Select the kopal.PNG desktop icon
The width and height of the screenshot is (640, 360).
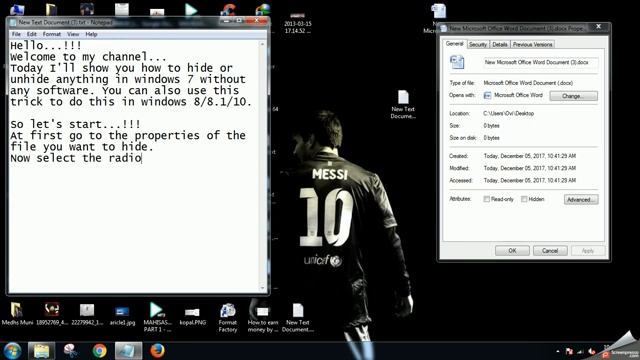pos(192,315)
